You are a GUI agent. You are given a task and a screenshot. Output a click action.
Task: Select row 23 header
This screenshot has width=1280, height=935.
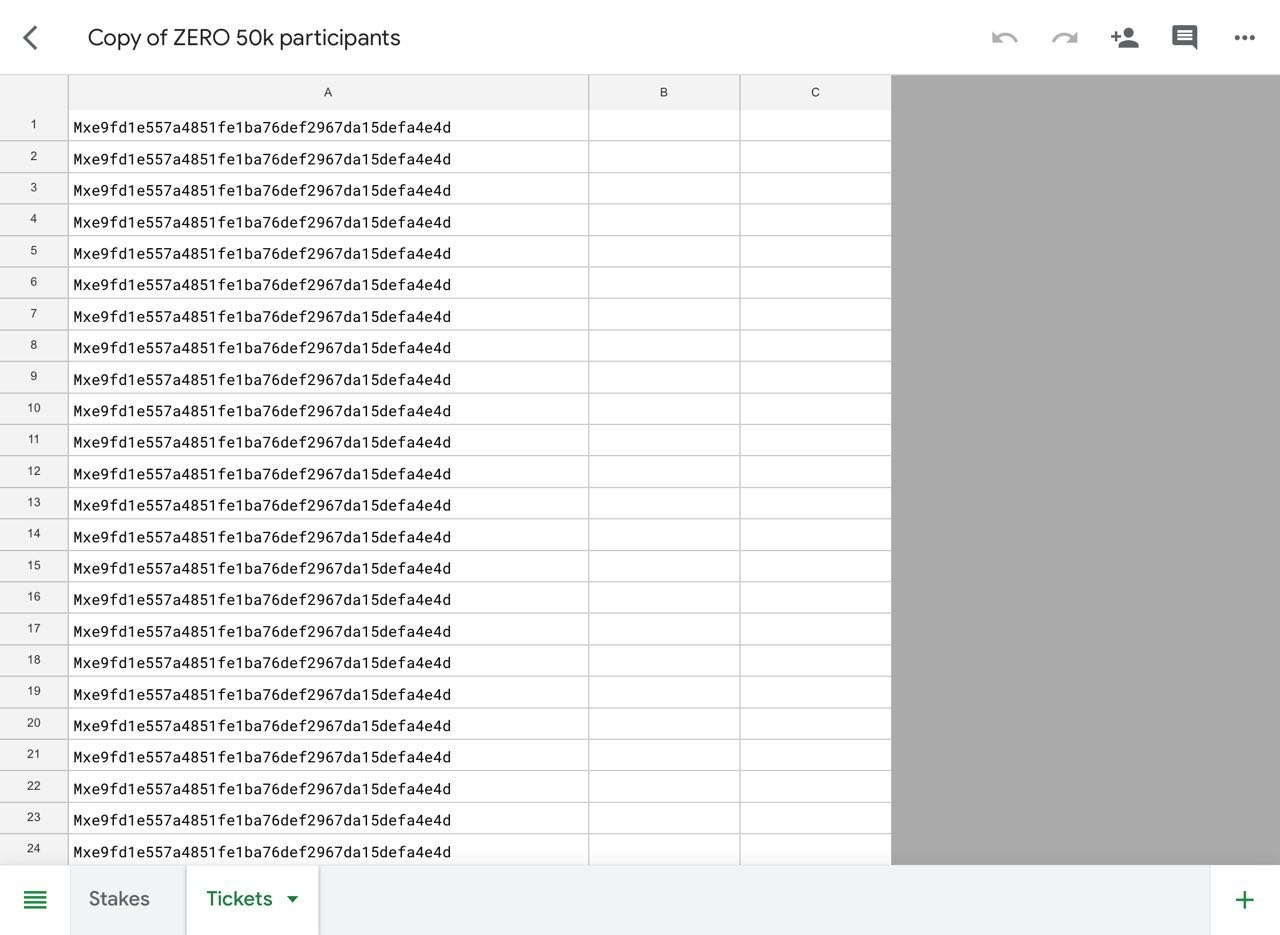click(x=34, y=818)
